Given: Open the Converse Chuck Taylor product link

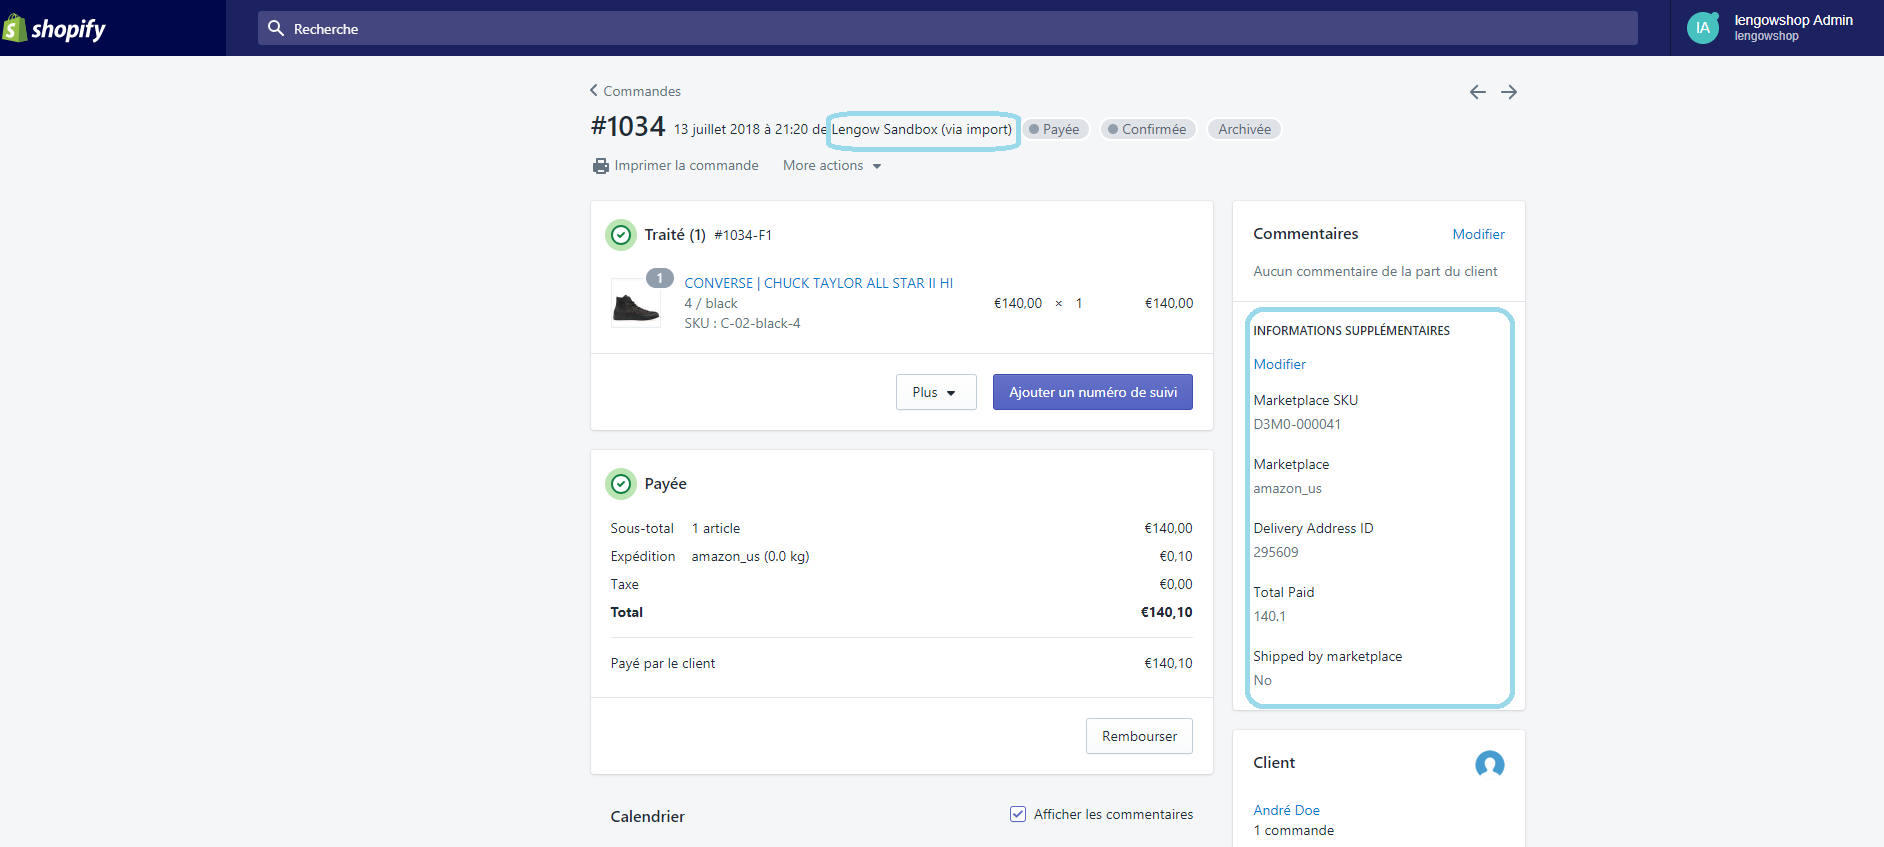Looking at the screenshot, I should click(818, 283).
